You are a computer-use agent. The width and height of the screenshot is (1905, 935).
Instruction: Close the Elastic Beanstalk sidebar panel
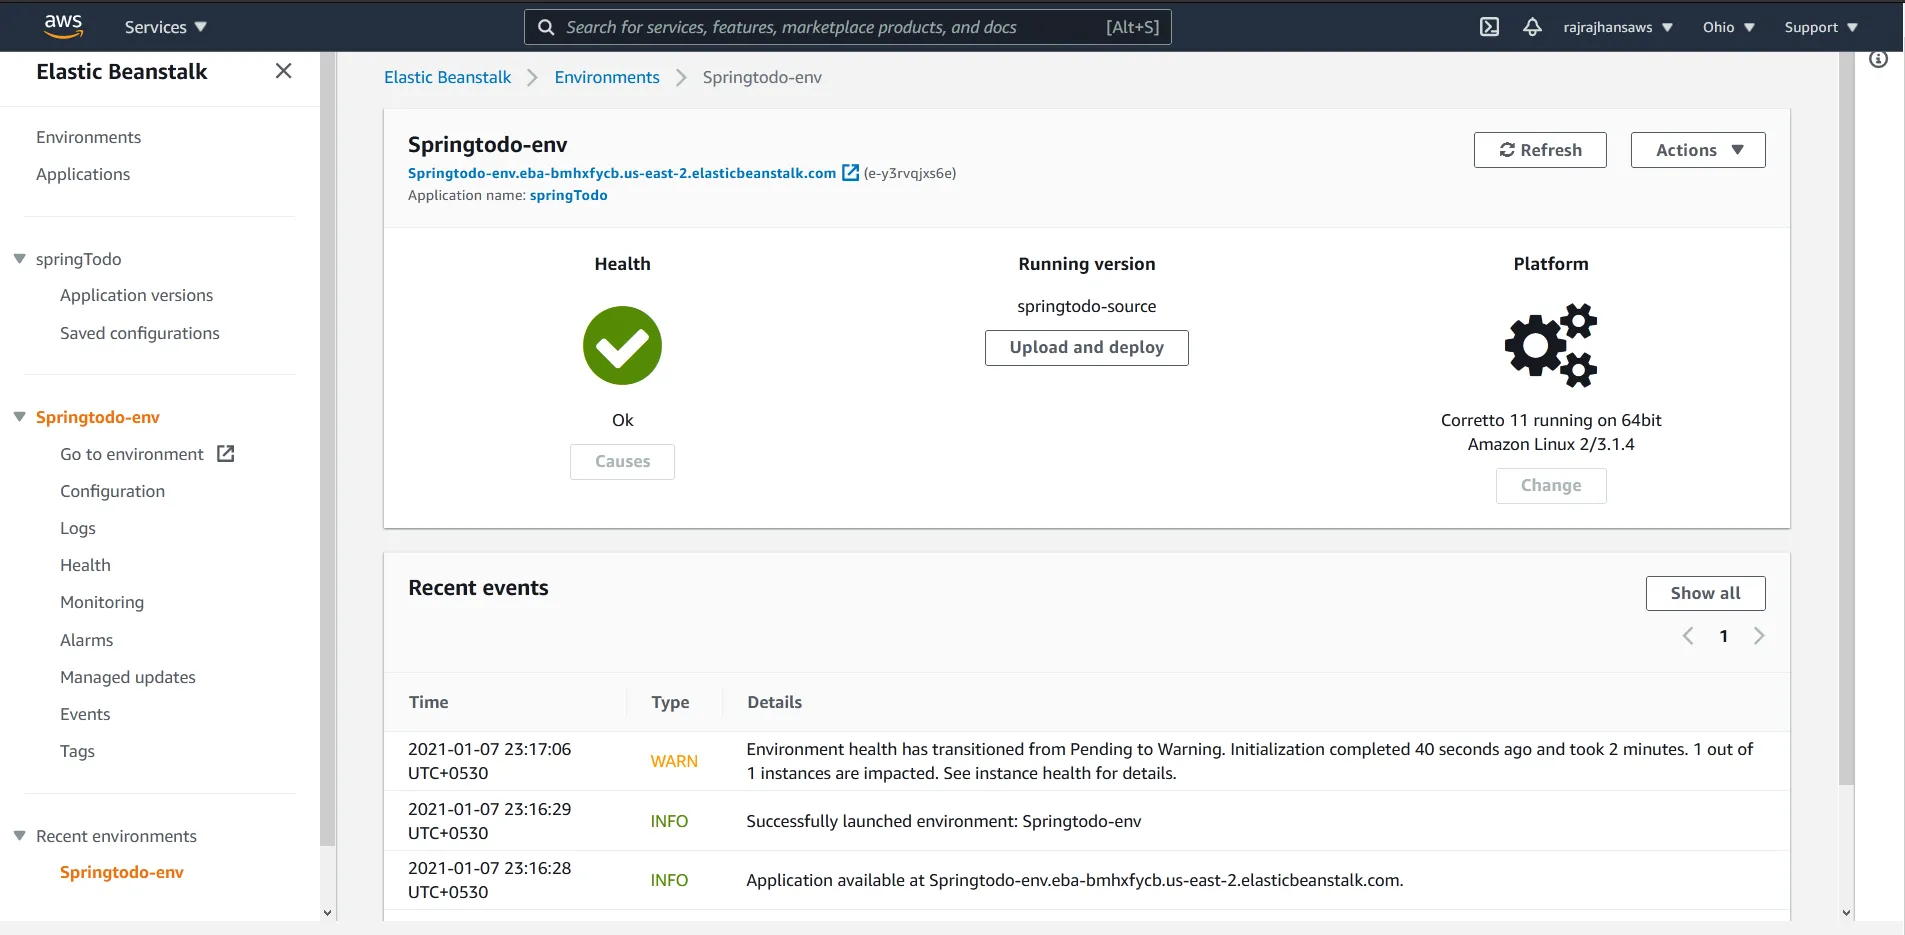coord(283,70)
